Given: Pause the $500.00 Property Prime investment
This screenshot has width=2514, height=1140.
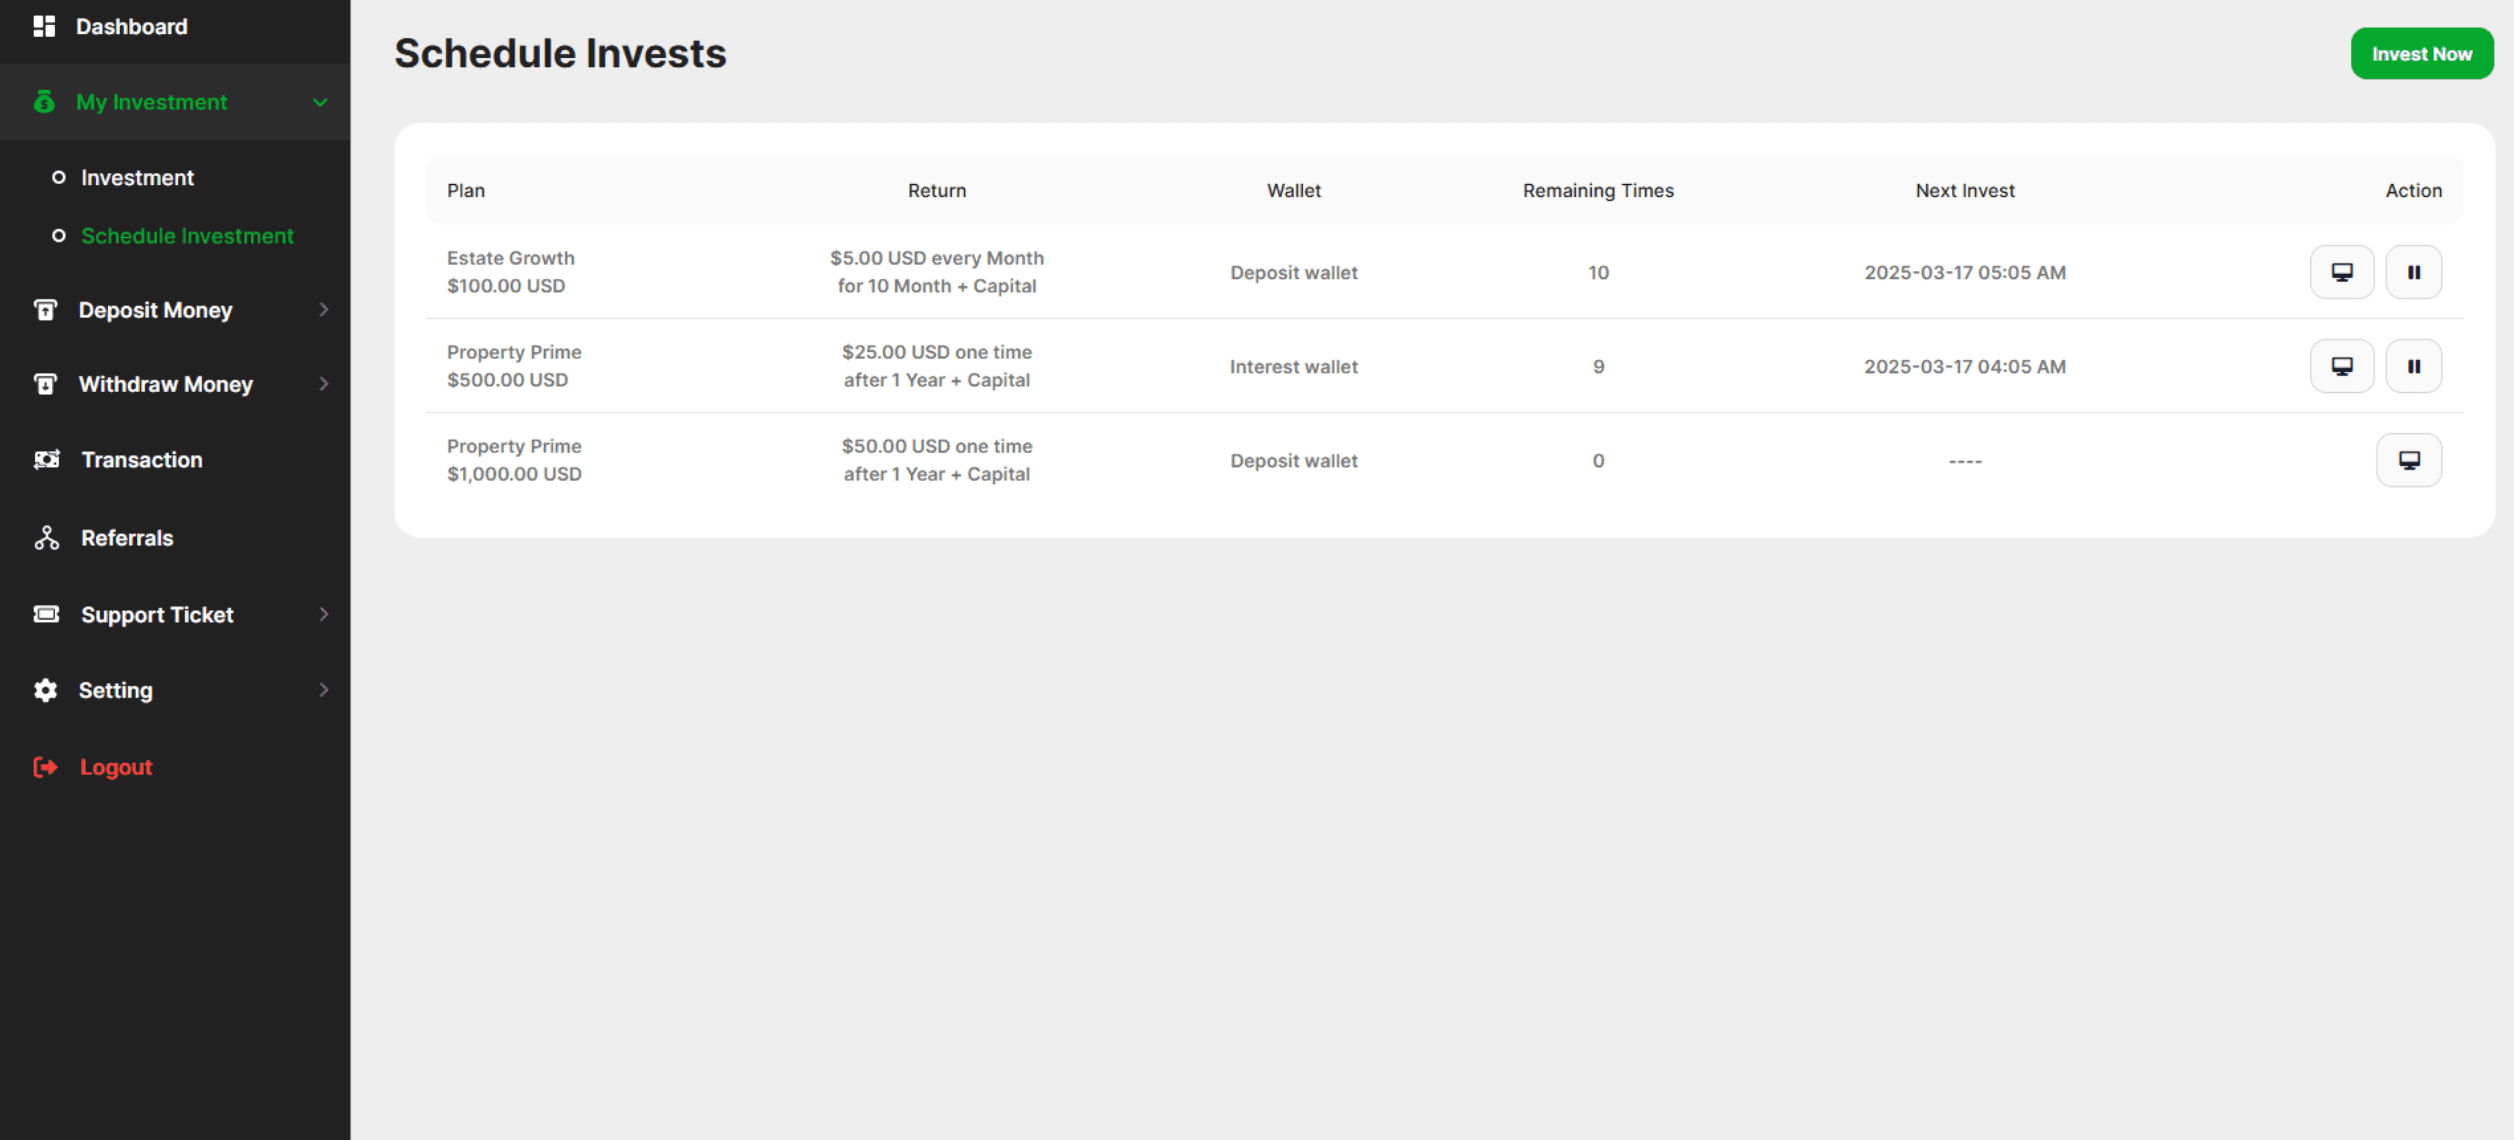Looking at the screenshot, I should click(2414, 366).
